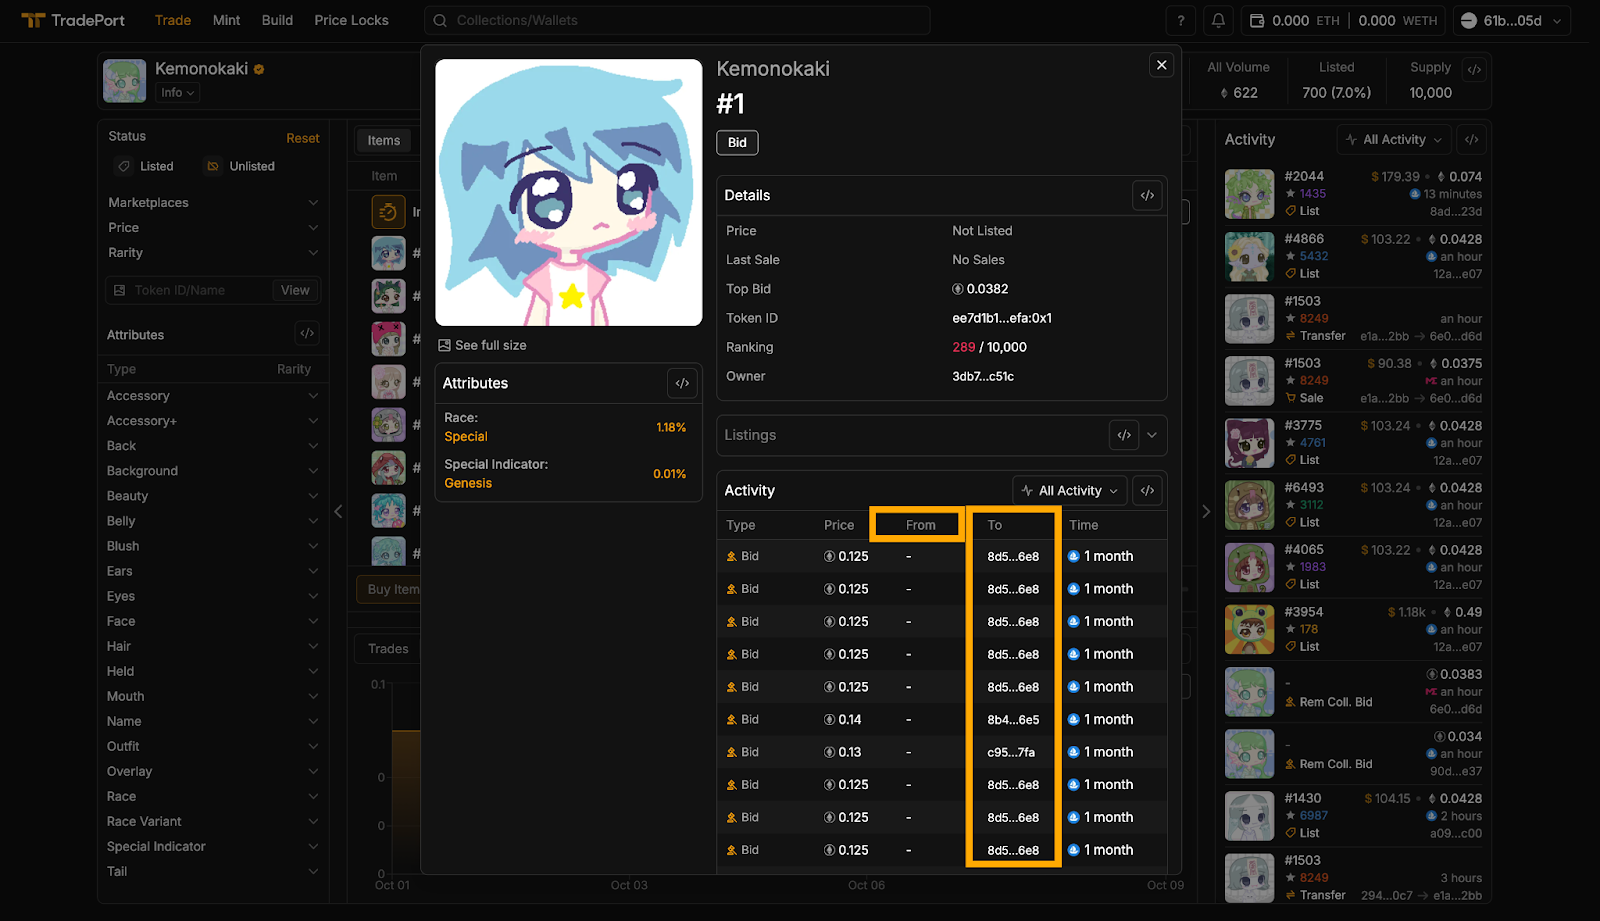This screenshot has width=1600, height=921.
Task: Open the Build menu
Action: click(277, 20)
